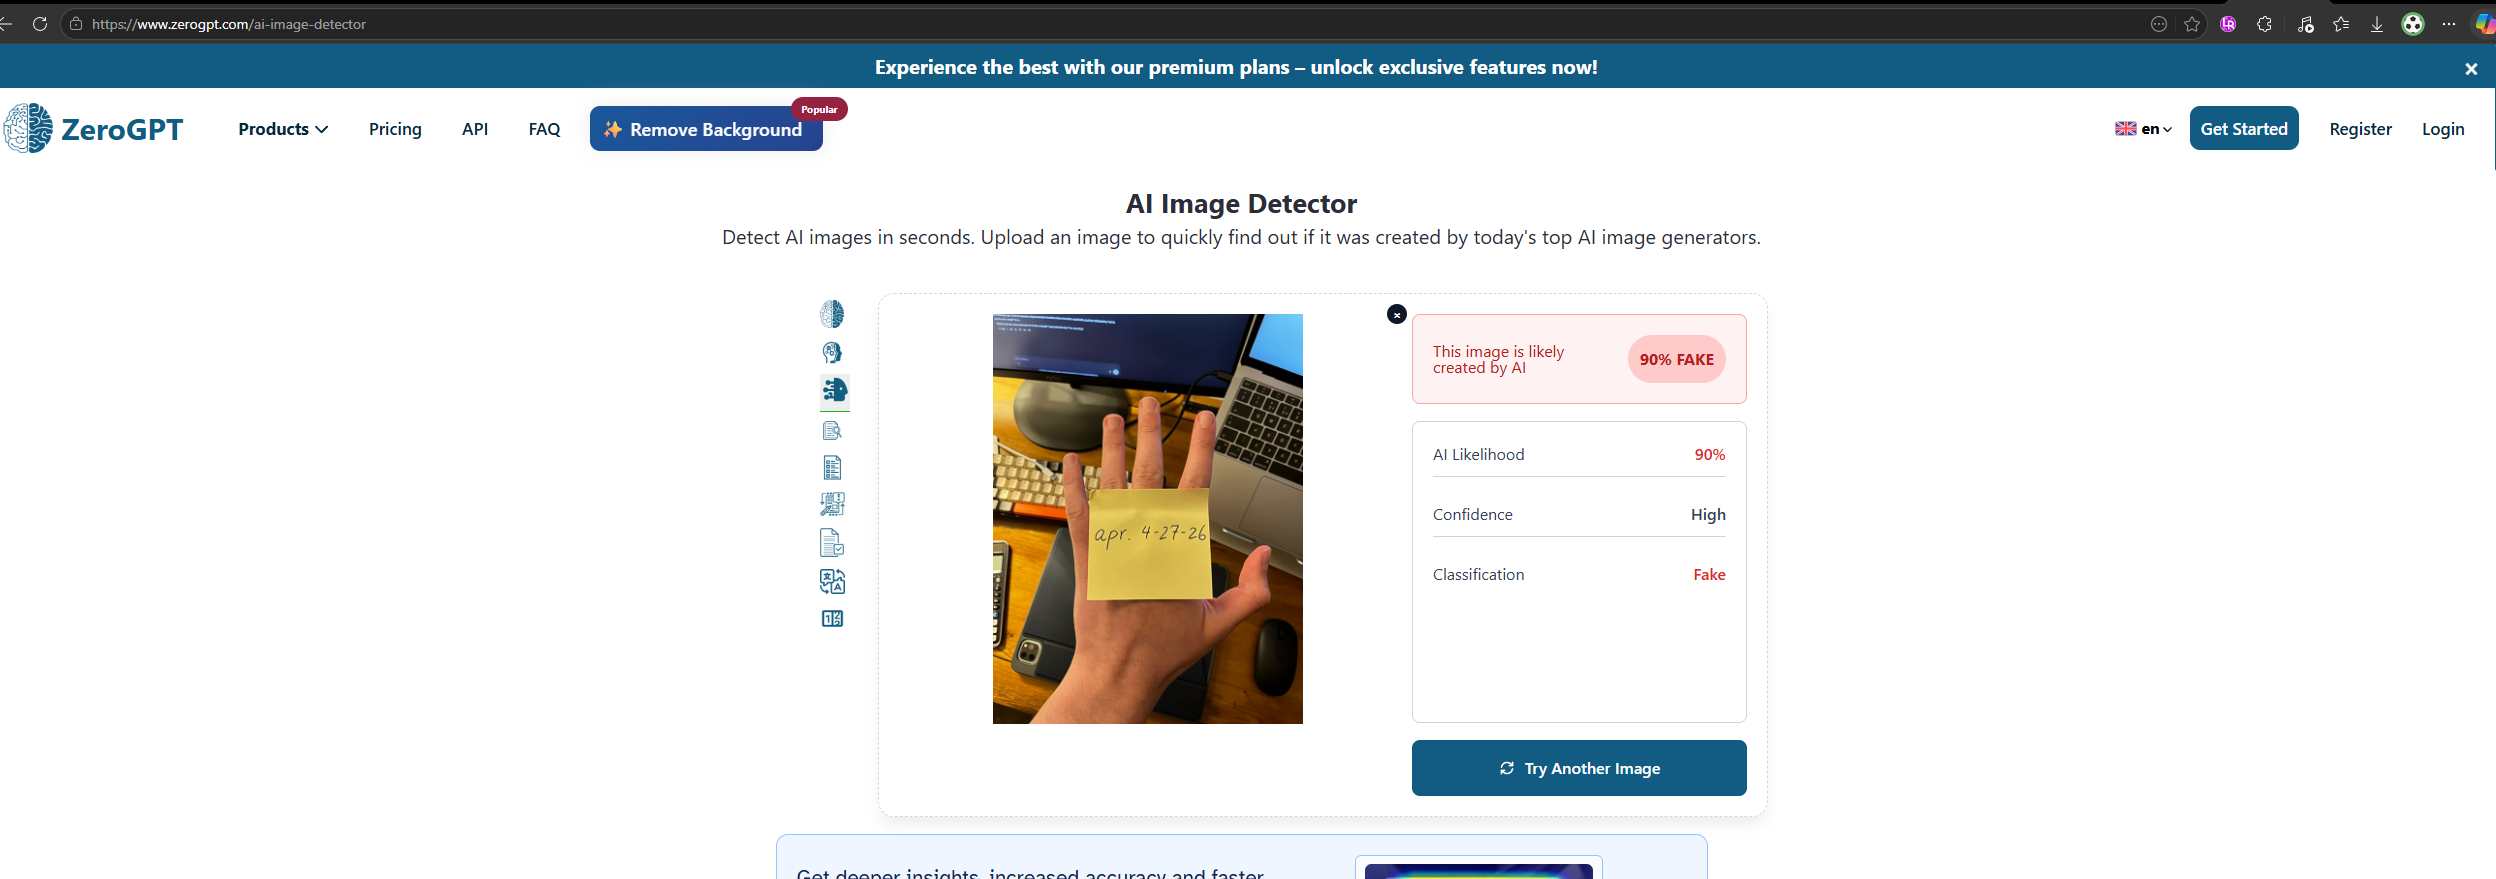Click the ZeroGPT brain logo
This screenshot has height=879, width=2496.
[x=28, y=128]
